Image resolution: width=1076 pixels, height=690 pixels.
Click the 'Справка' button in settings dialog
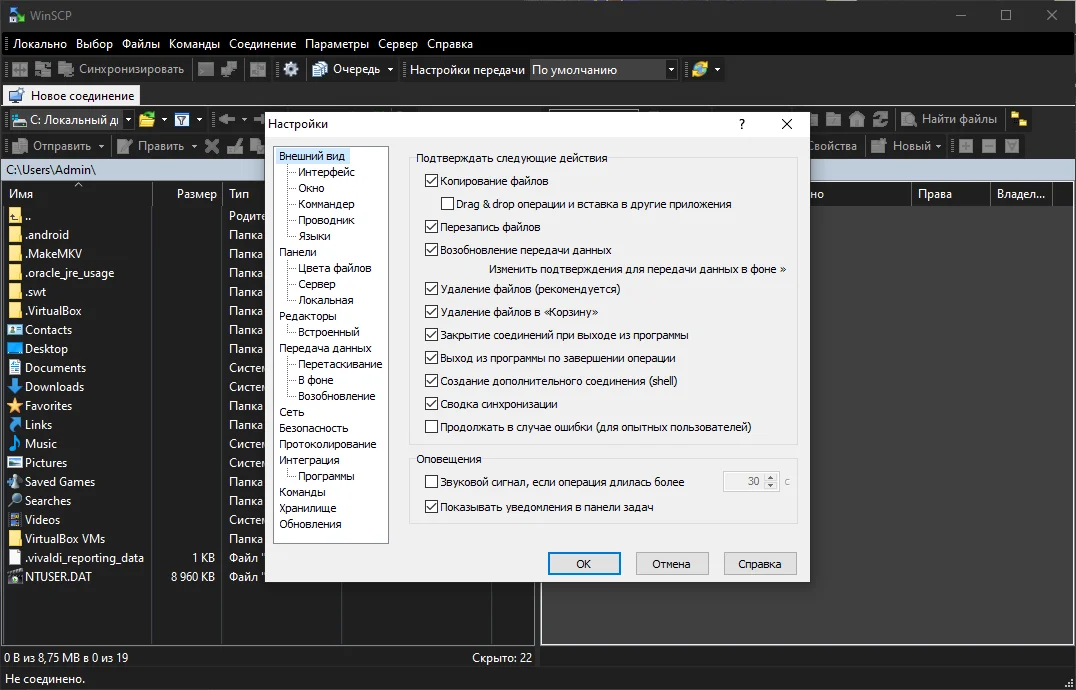[760, 564]
